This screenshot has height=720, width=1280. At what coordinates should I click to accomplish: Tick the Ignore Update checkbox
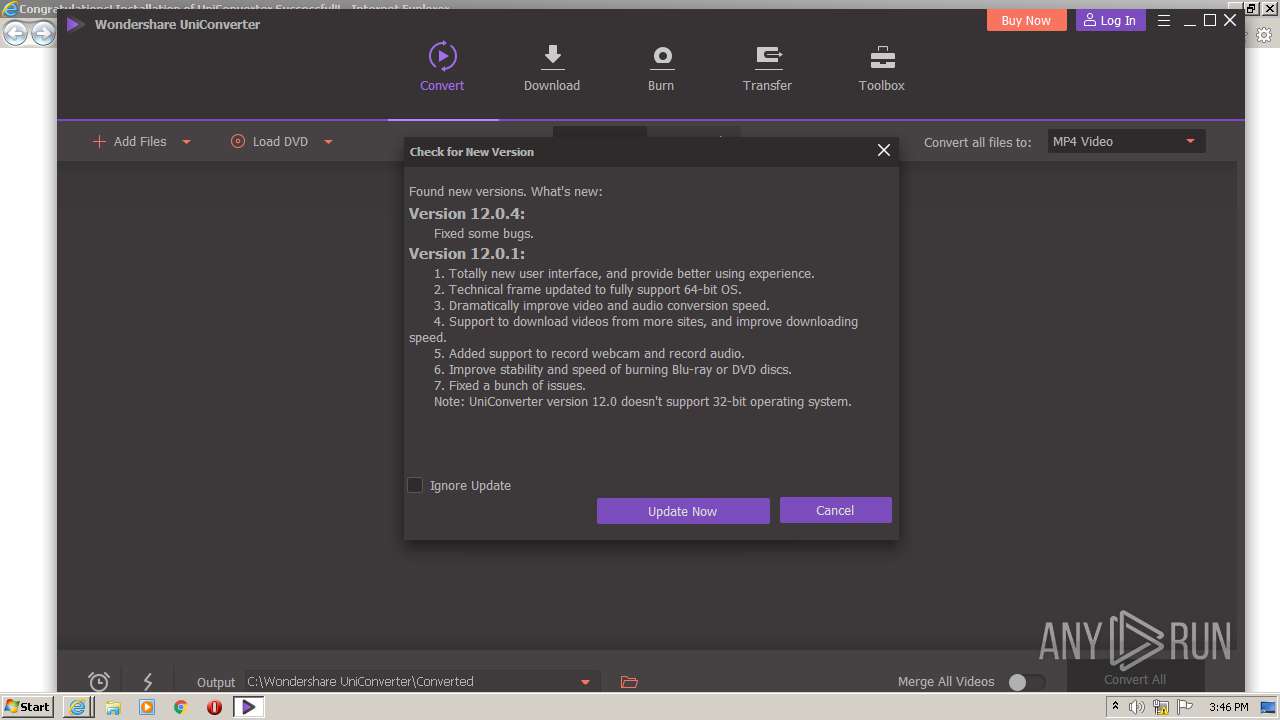pyautogui.click(x=415, y=485)
